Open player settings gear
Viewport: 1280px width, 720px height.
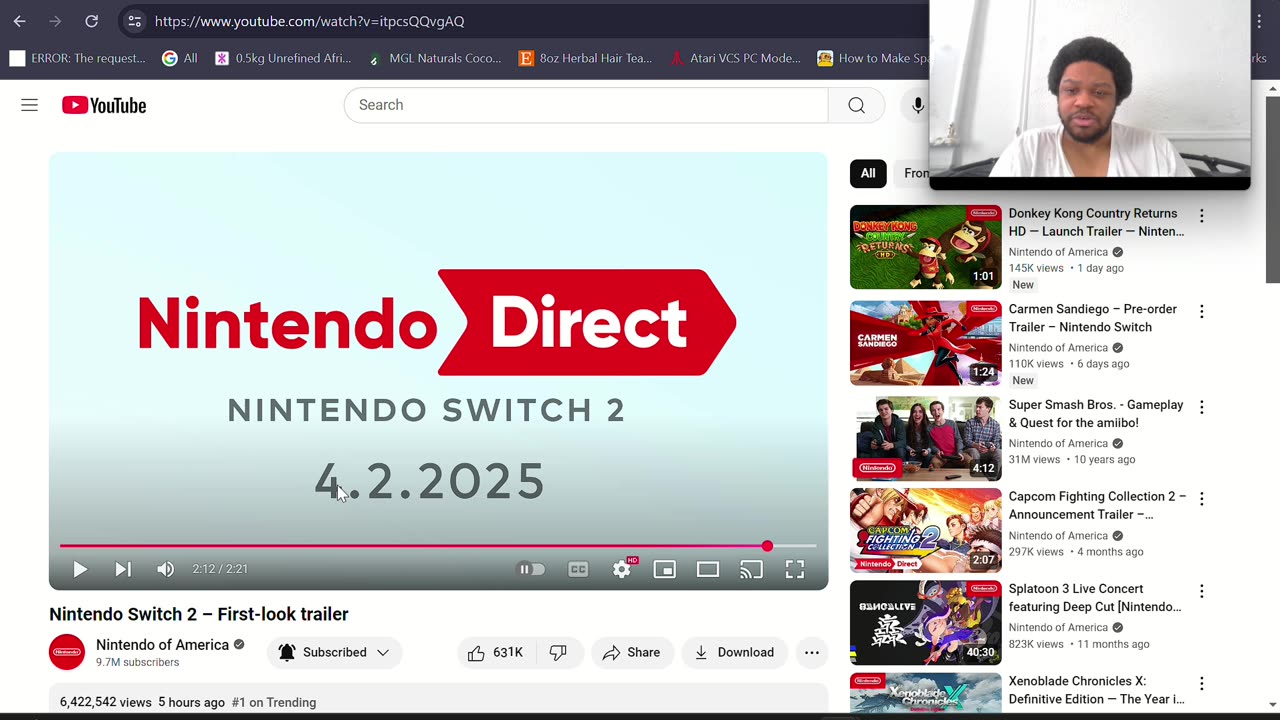[x=622, y=569]
